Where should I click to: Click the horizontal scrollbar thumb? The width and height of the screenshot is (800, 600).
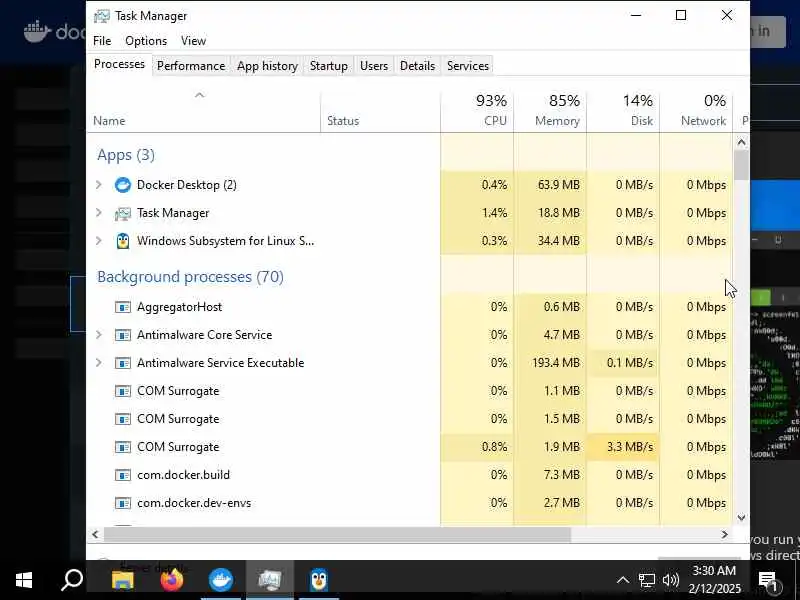(337, 534)
